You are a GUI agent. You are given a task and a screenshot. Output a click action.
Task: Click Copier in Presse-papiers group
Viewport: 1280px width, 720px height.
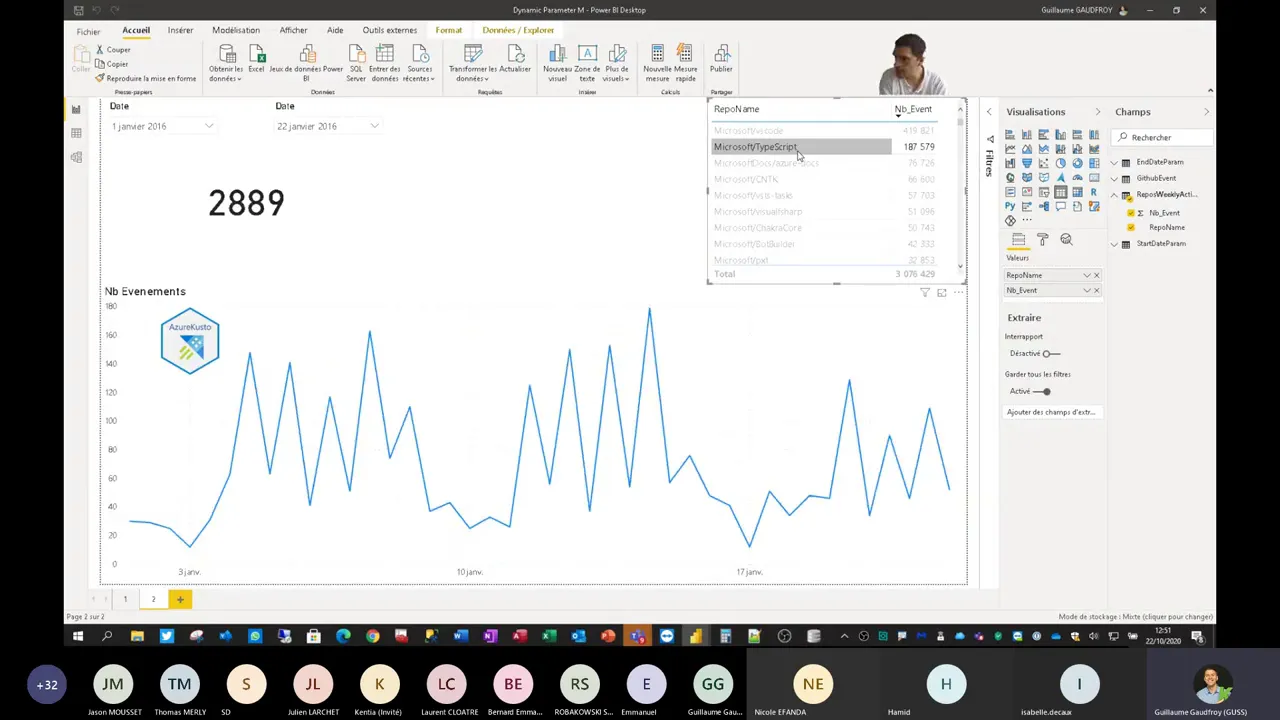pyautogui.click(x=112, y=64)
